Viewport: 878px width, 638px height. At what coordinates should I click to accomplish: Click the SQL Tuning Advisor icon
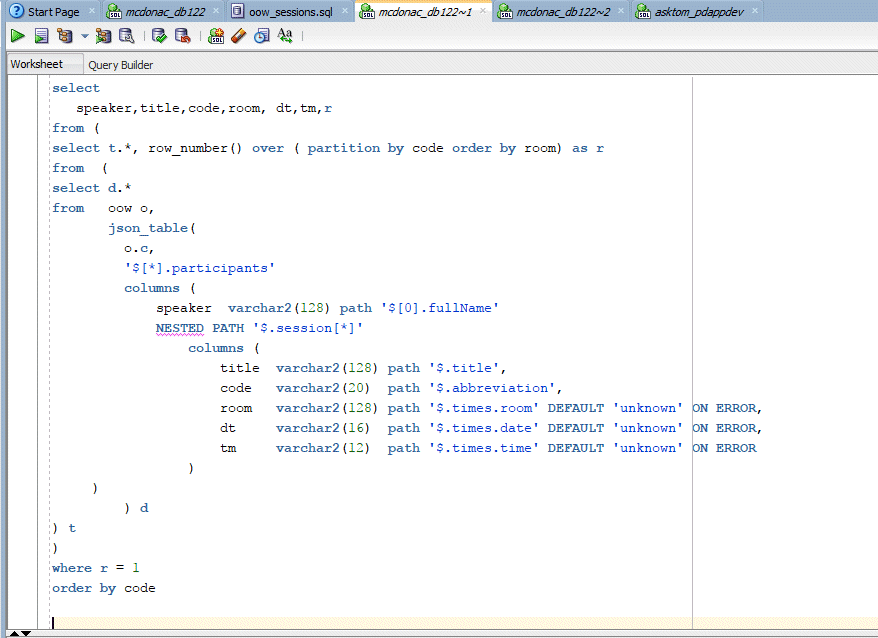click(126, 36)
